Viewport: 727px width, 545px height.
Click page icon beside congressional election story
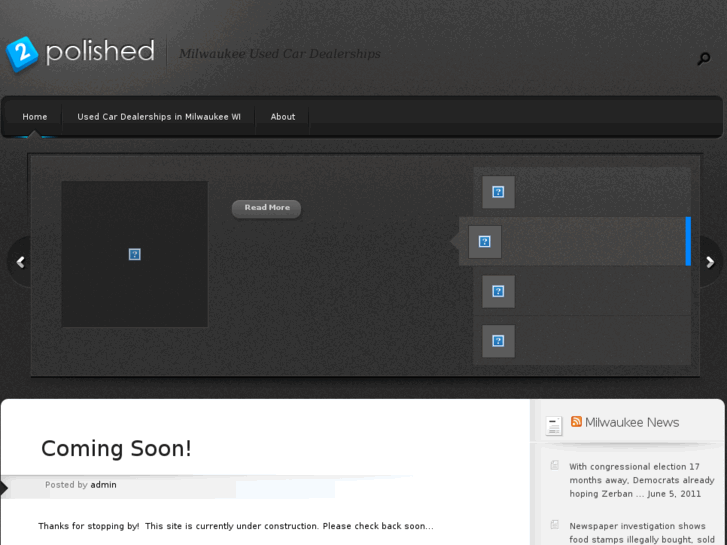coord(555,465)
